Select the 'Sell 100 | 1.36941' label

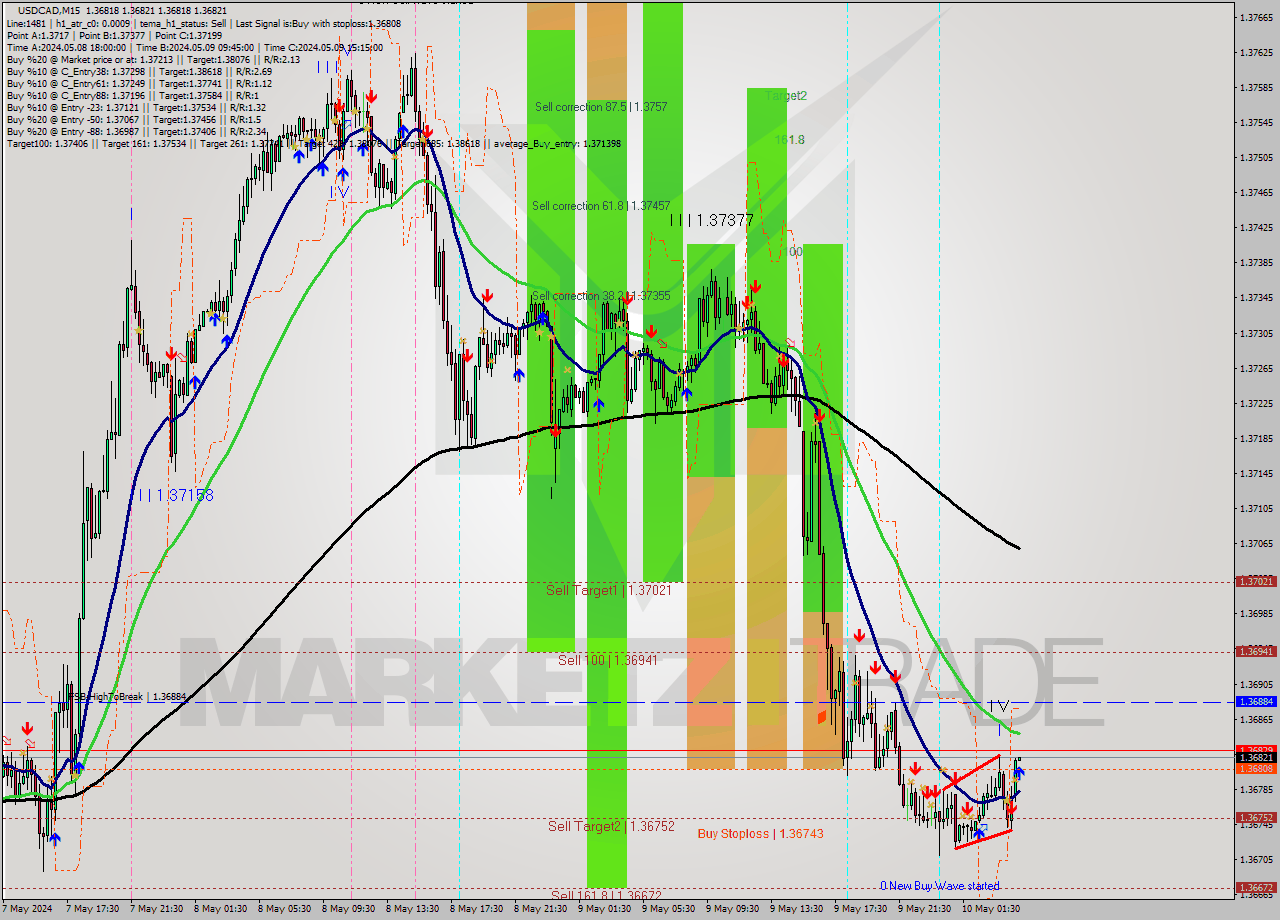pos(608,661)
